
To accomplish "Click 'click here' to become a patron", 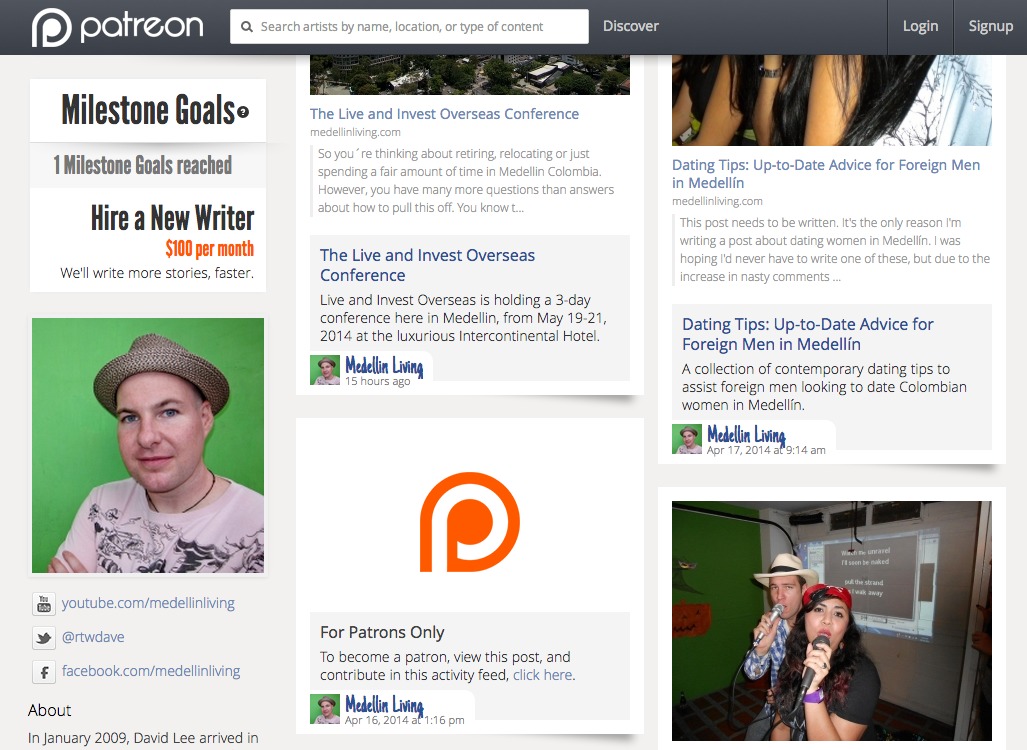I will click(x=543, y=675).
